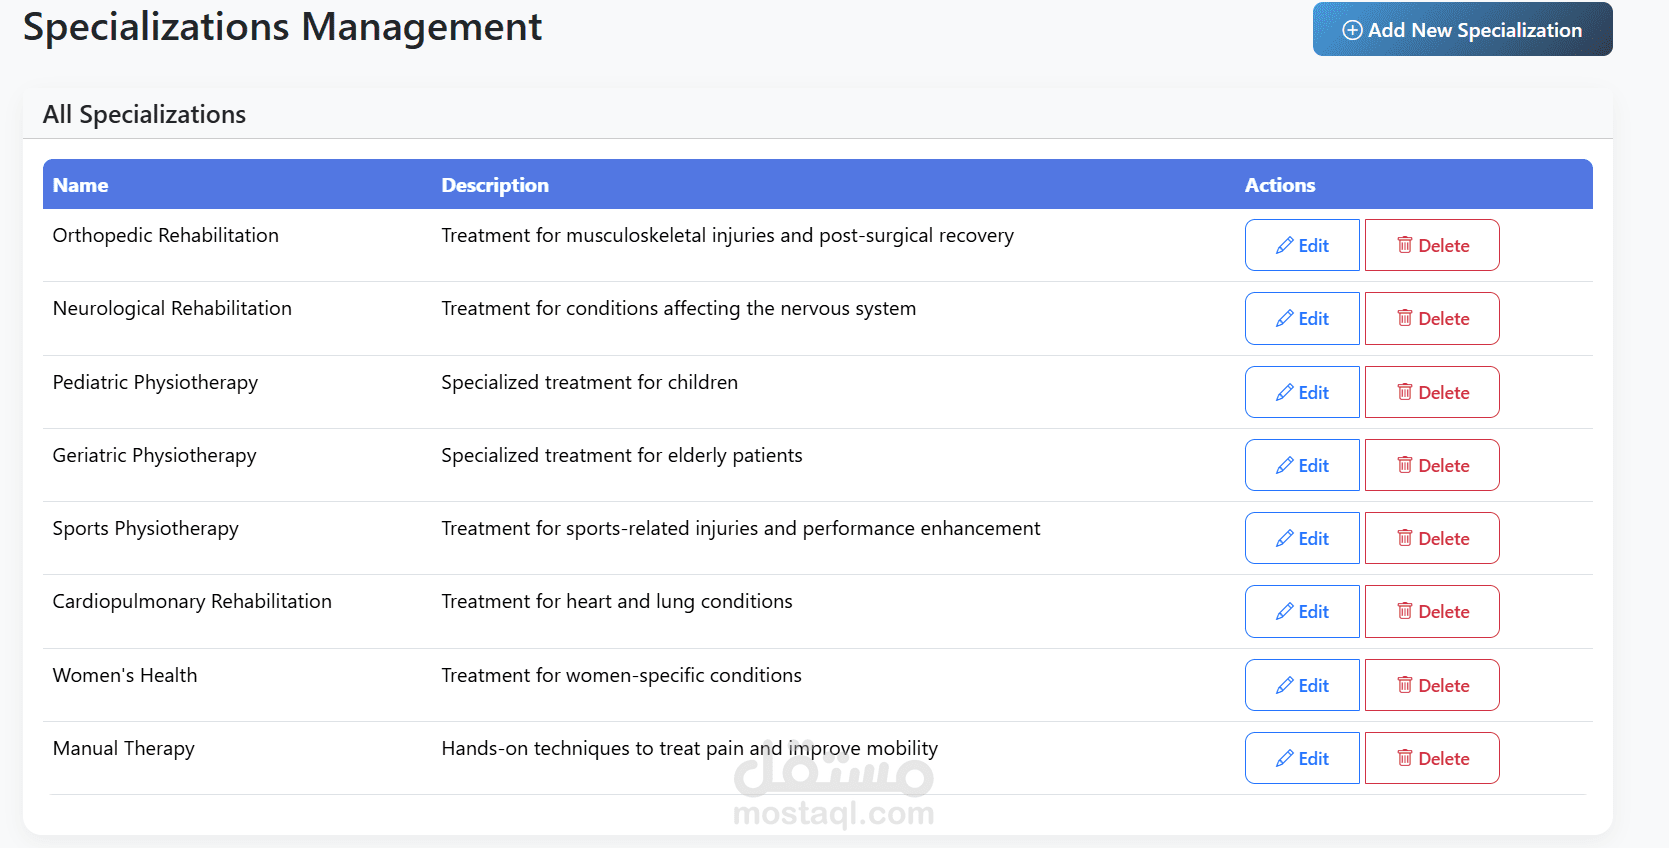This screenshot has height=848, width=1669.
Task: Edit Orthopedic Rehabilitation specialization
Action: coord(1302,245)
